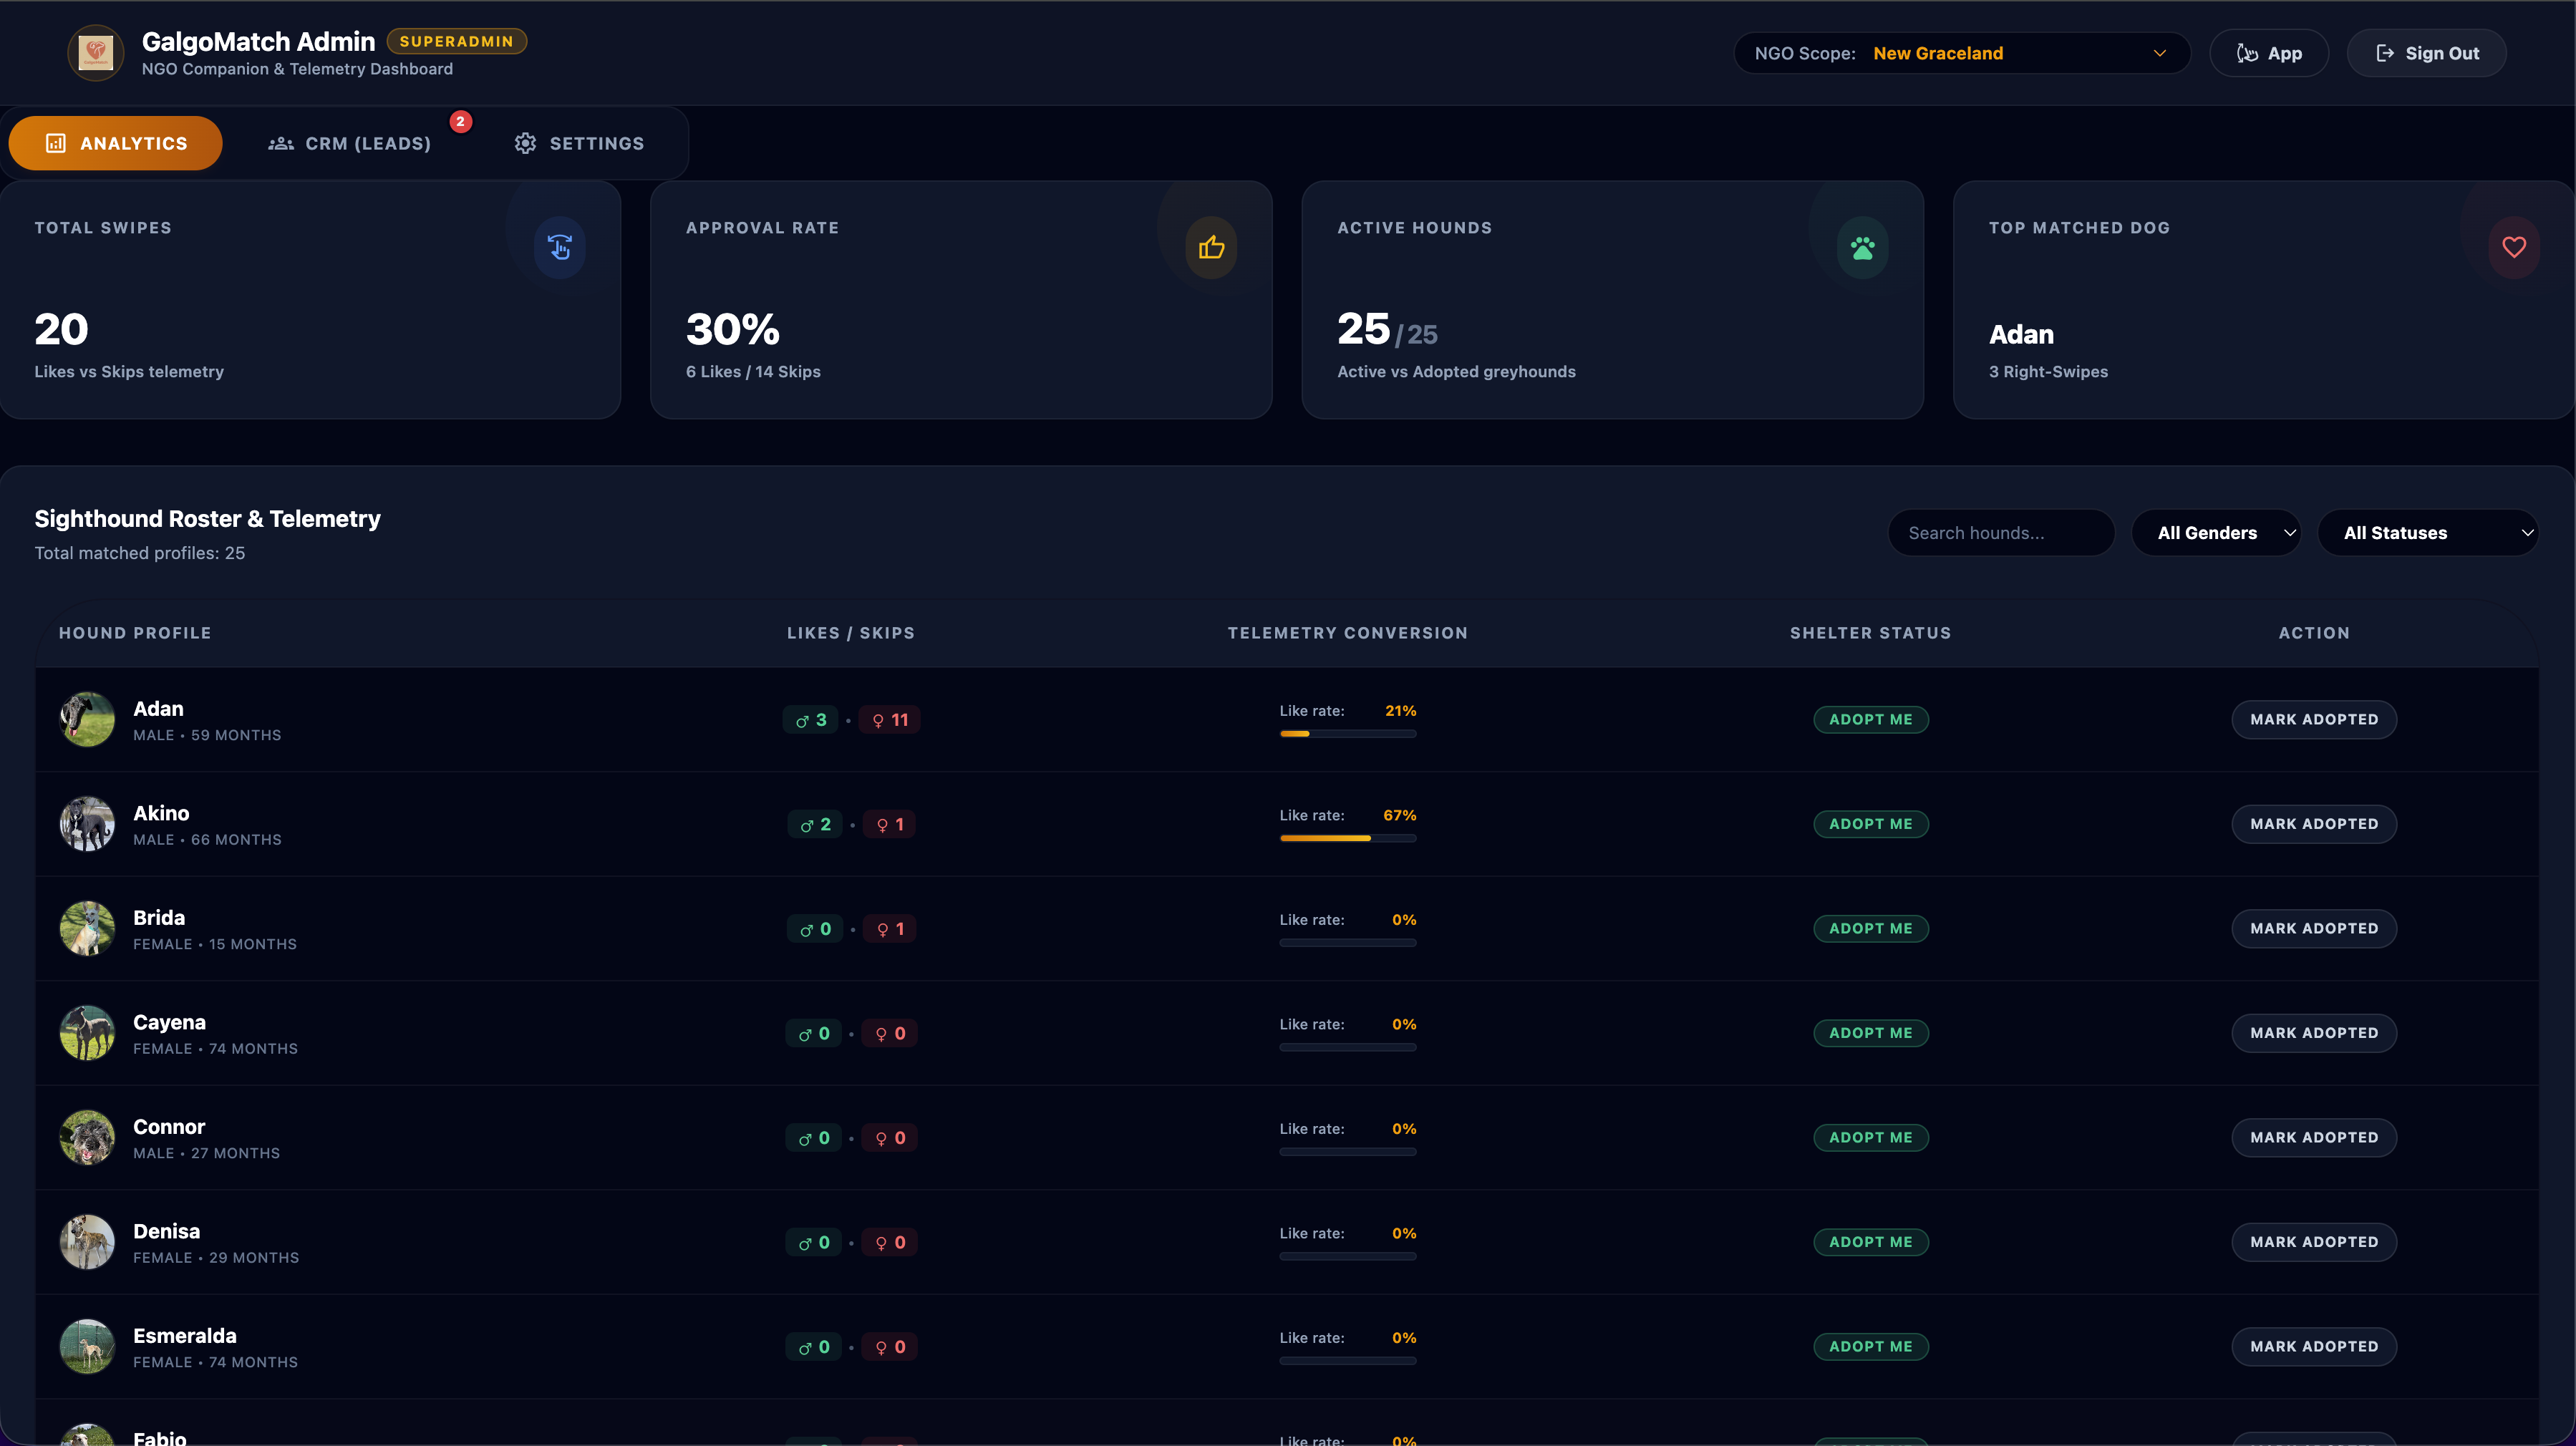Click the Total Swipes swipe icon

click(x=560, y=247)
